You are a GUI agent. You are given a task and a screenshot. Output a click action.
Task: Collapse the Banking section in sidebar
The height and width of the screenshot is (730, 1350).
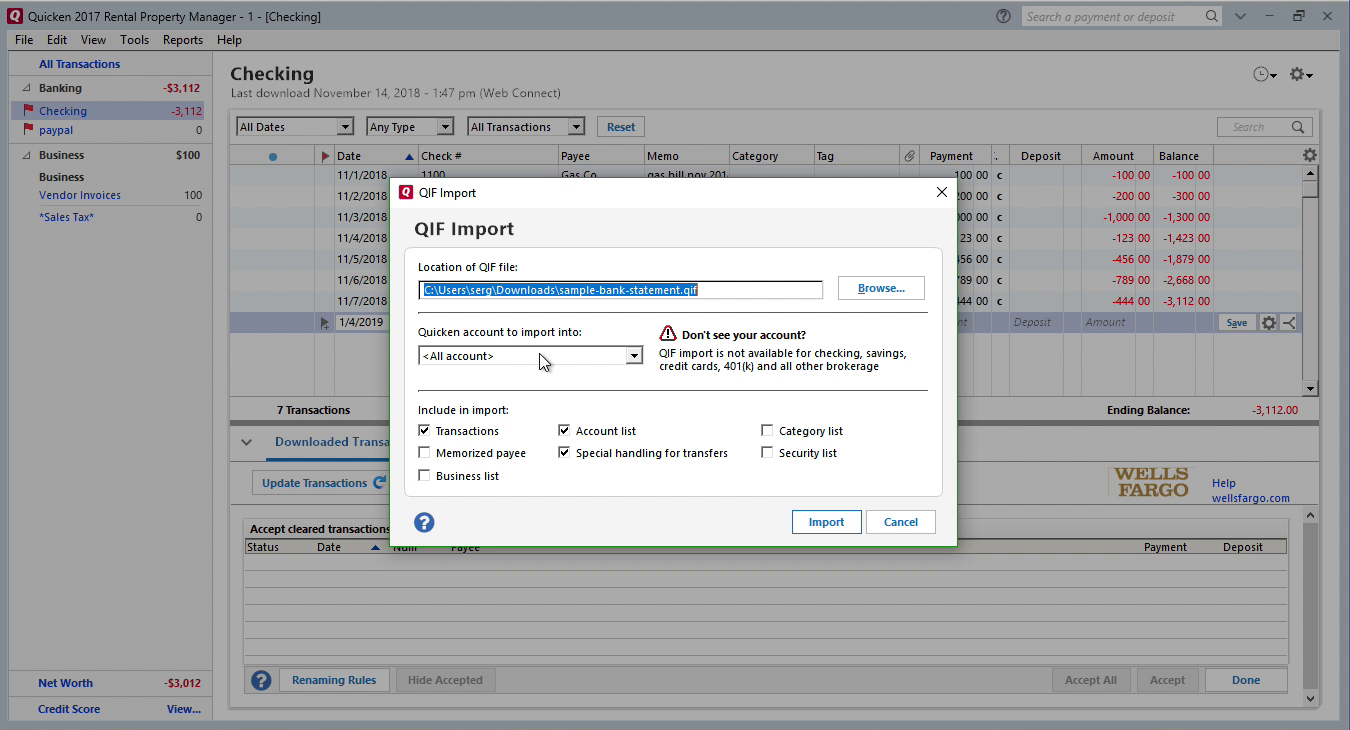coord(27,88)
